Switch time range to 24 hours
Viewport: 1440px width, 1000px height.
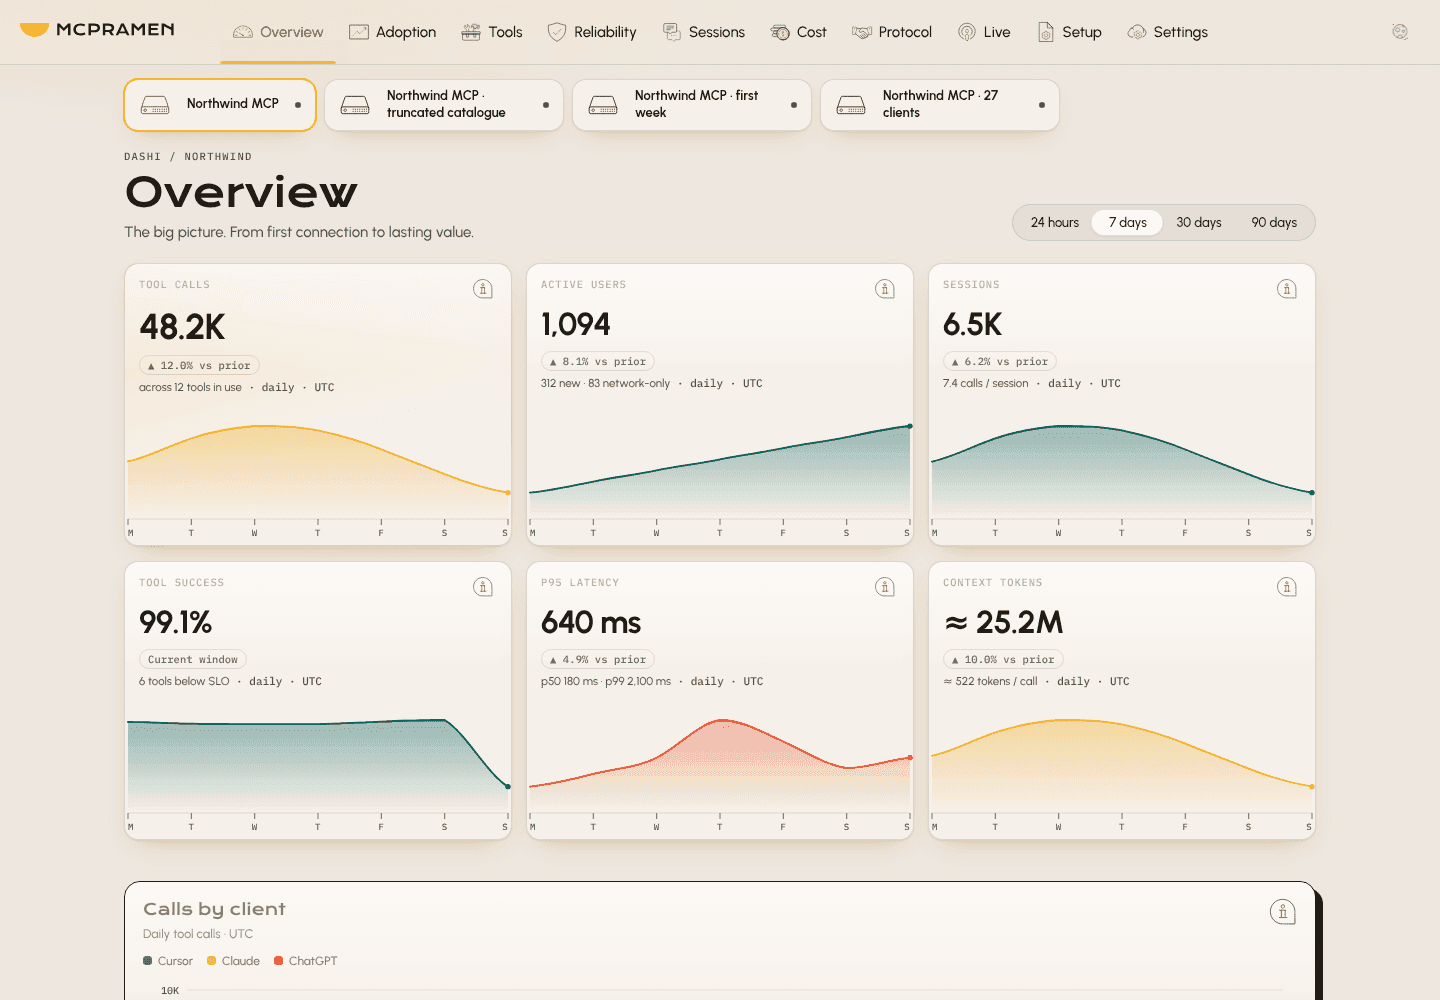(x=1055, y=222)
